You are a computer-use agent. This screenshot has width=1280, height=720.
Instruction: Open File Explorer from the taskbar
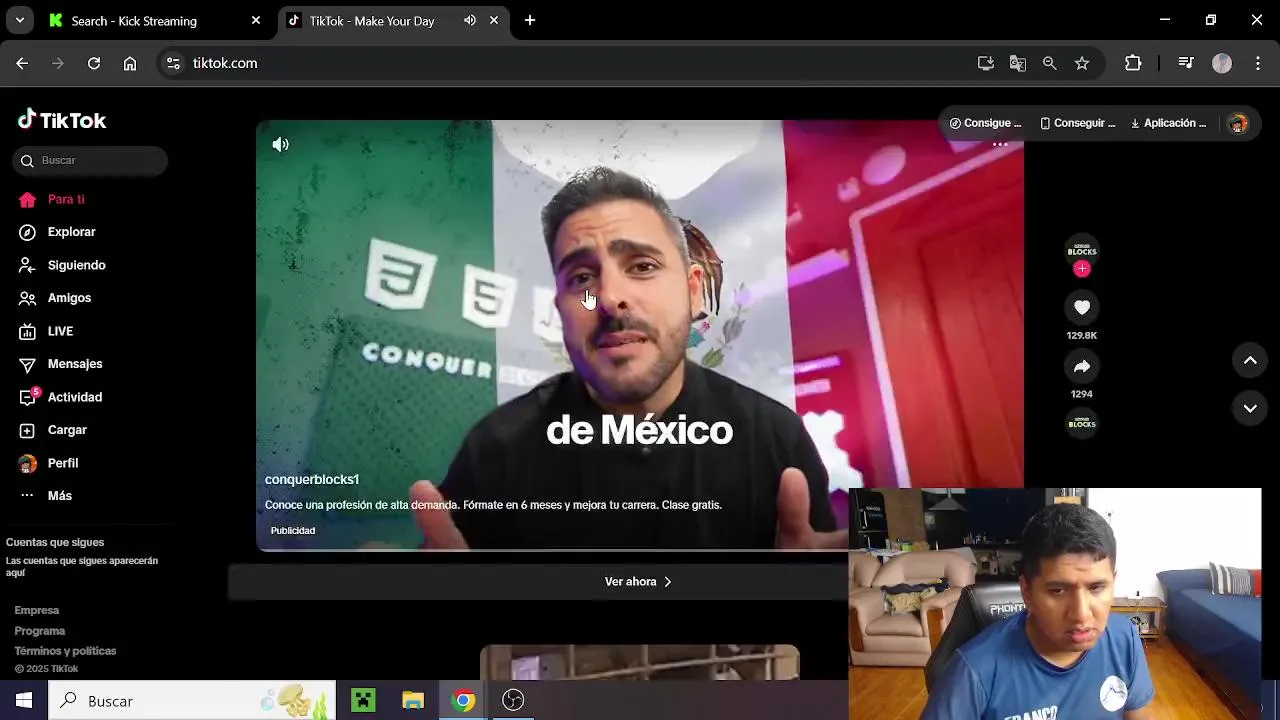click(413, 700)
